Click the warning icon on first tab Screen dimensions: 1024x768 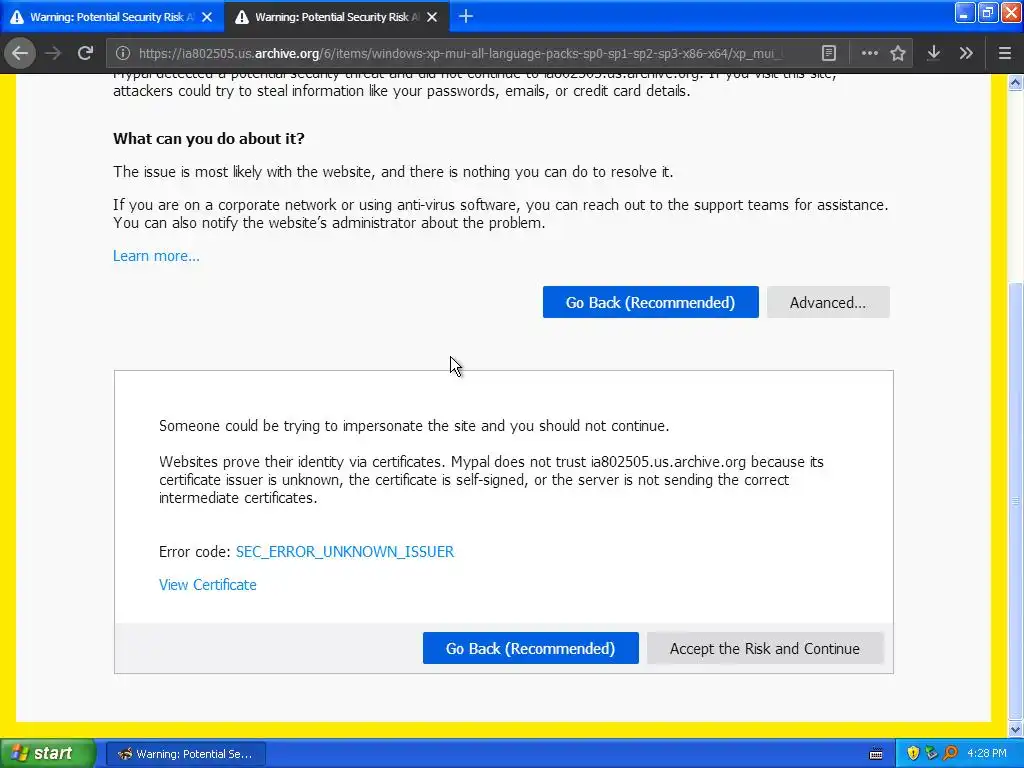point(17,17)
